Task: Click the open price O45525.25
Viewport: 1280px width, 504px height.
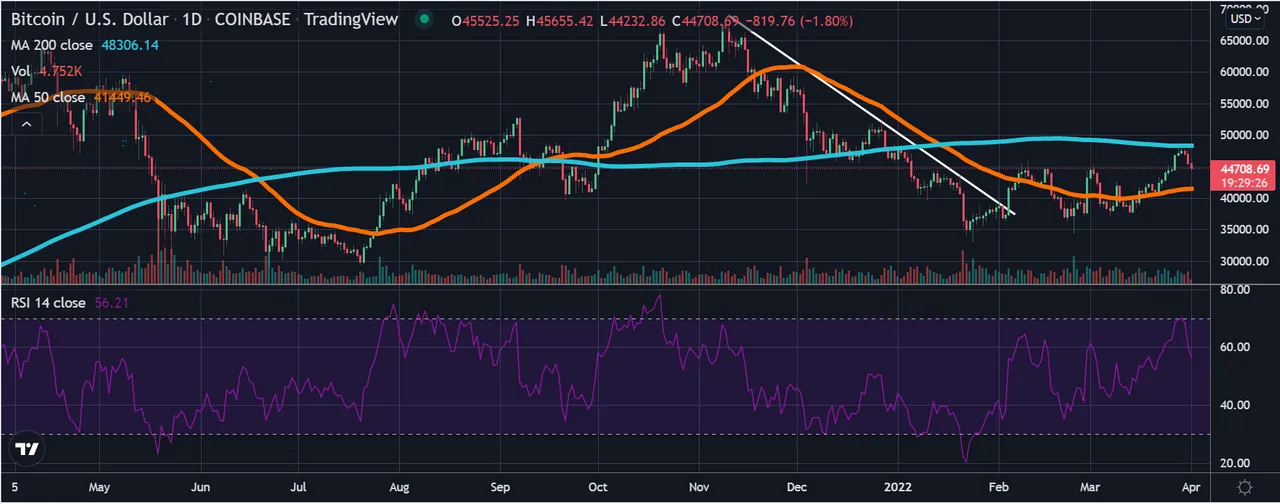Action: click(483, 20)
